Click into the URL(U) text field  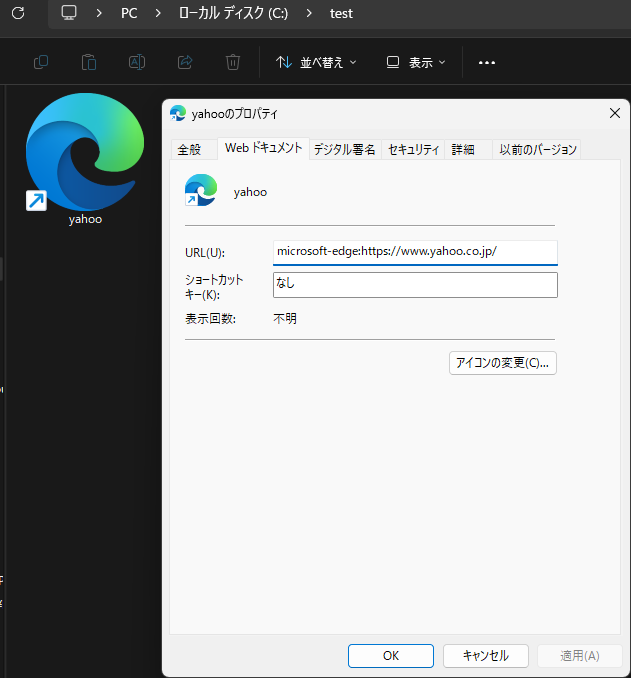tap(414, 252)
